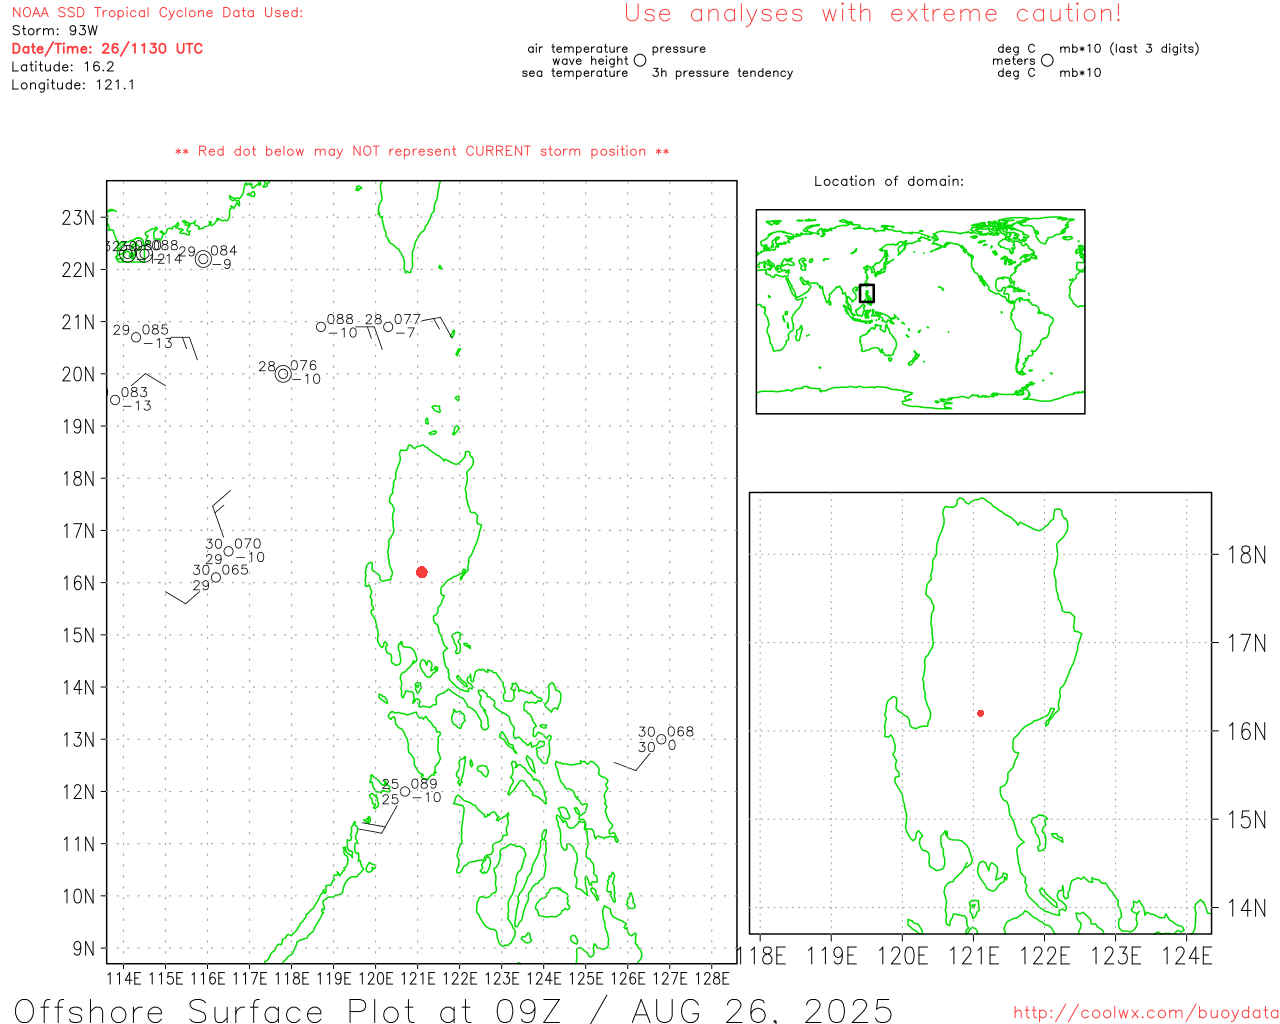Click the 16N latitude label on main map

[x=79, y=583]
